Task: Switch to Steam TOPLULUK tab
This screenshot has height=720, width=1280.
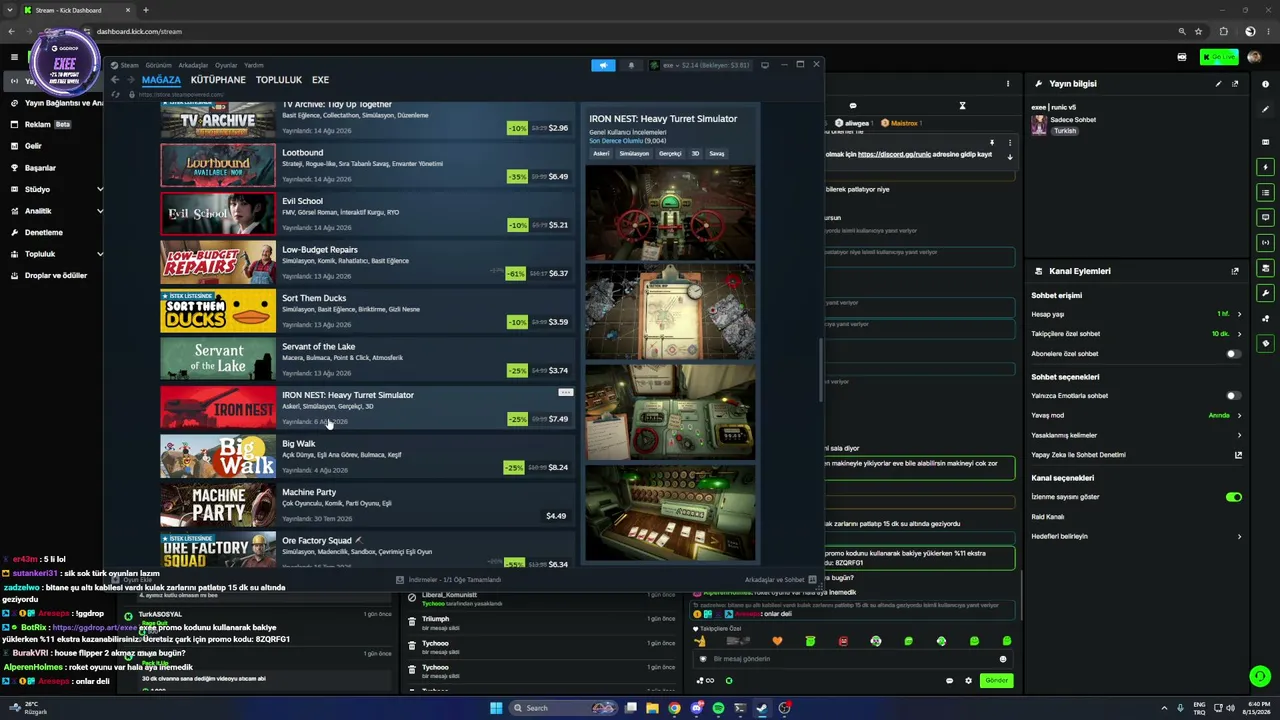Action: 279,80
